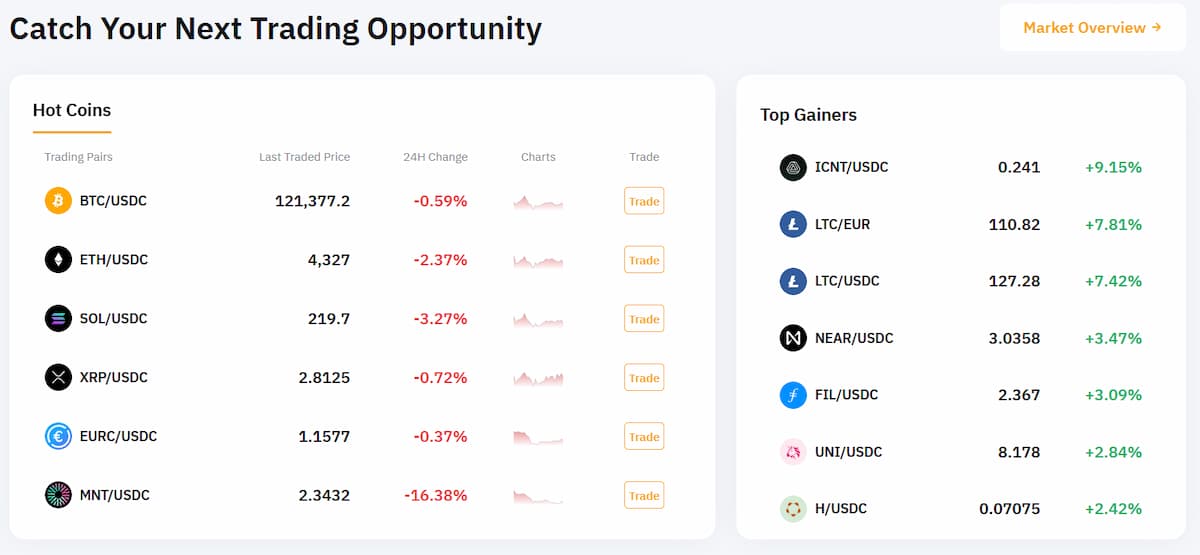Open the ETH/USDC mini price chart
1200x555 pixels.
click(538, 261)
